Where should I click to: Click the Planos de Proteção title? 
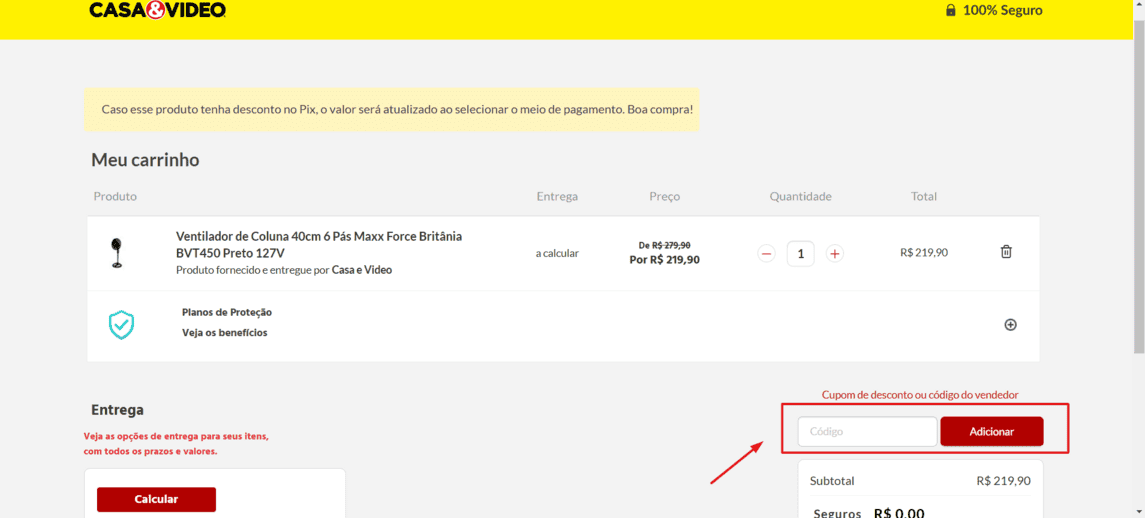[226, 312]
